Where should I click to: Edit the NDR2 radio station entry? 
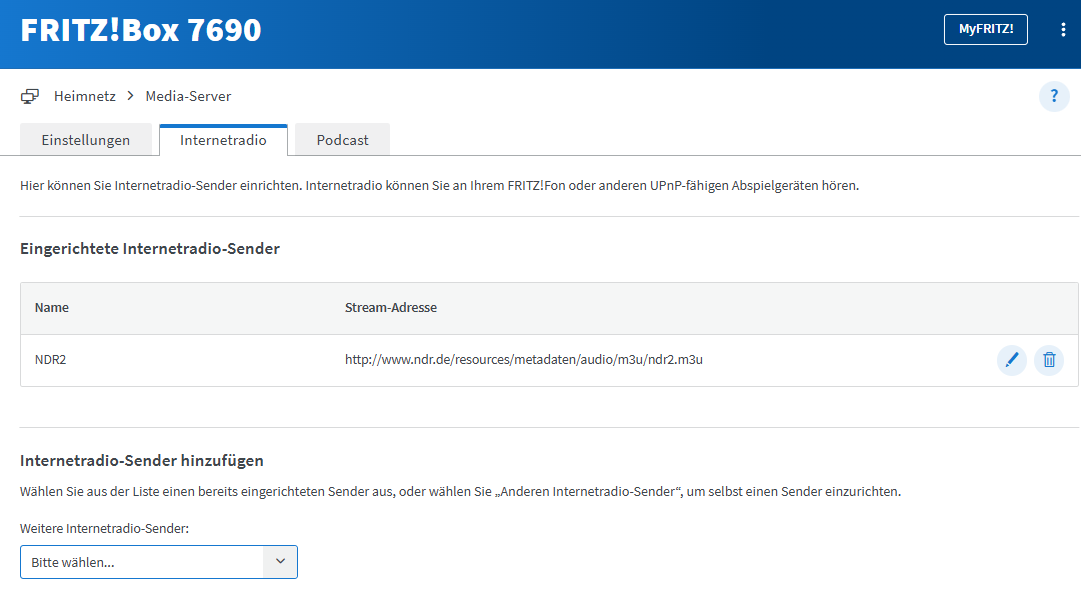coord(1011,360)
